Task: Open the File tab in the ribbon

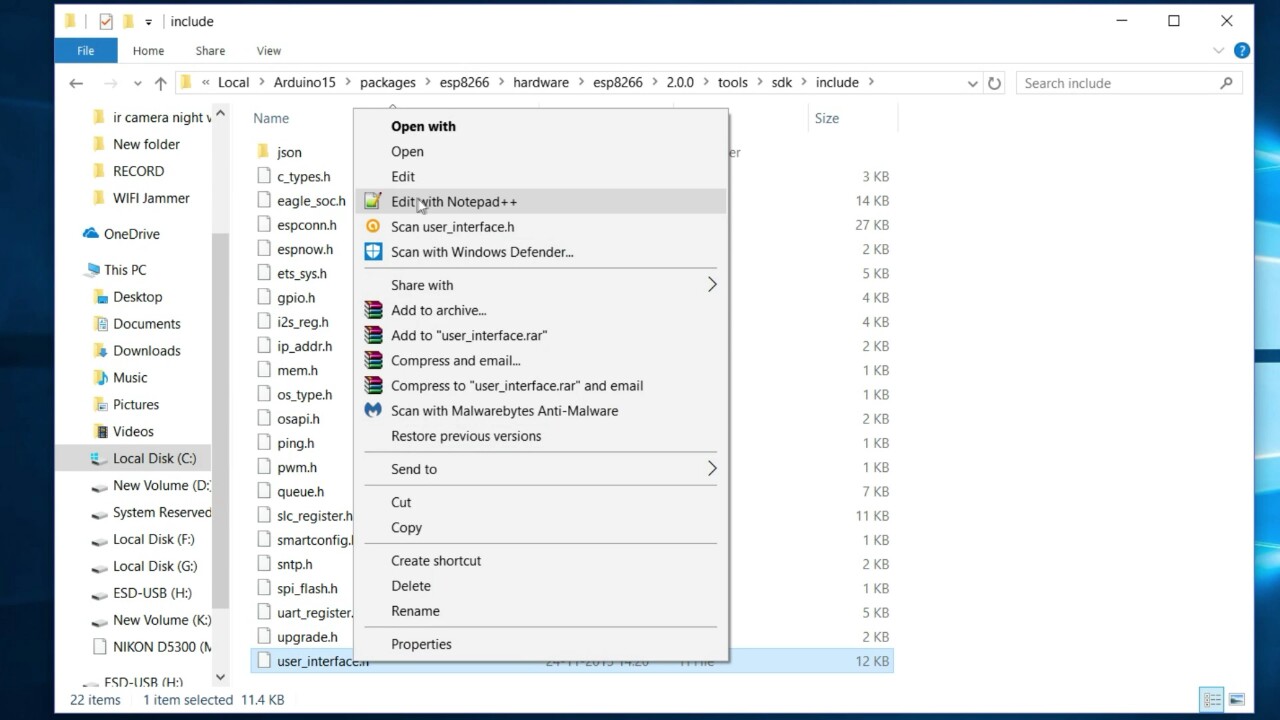Action: tap(86, 50)
